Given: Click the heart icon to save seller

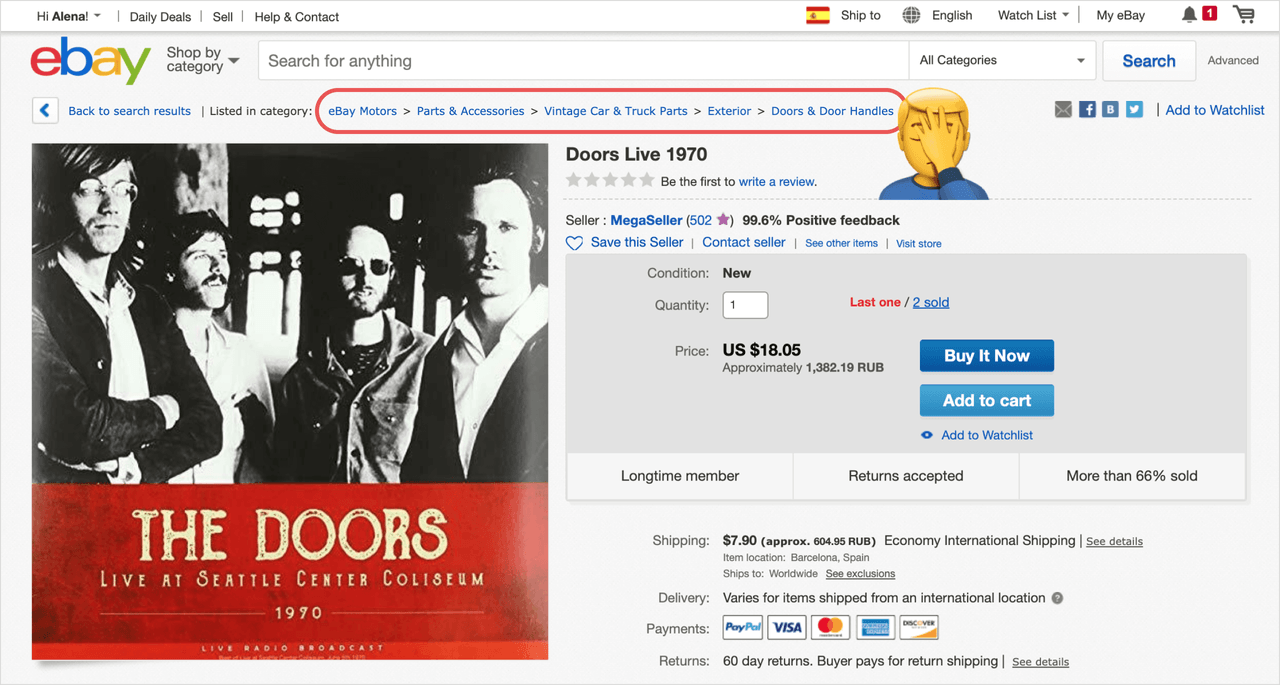Looking at the screenshot, I should pyautogui.click(x=574, y=243).
